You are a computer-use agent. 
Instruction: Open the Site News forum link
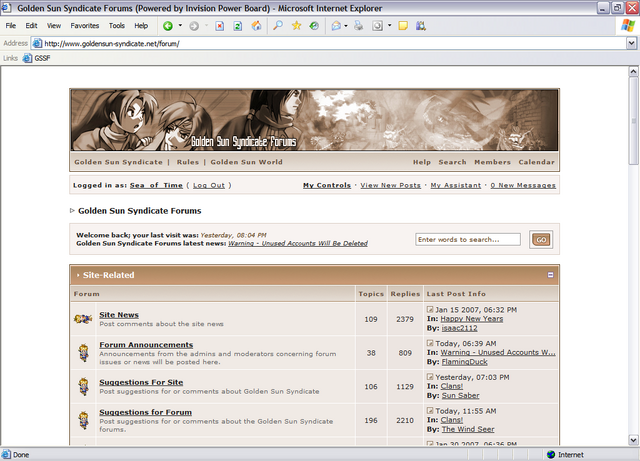click(x=119, y=315)
